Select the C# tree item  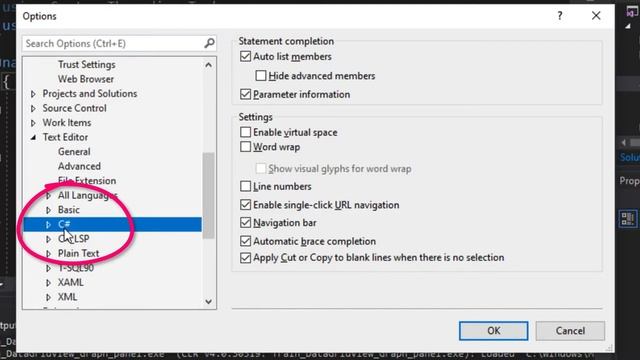point(112,224)
